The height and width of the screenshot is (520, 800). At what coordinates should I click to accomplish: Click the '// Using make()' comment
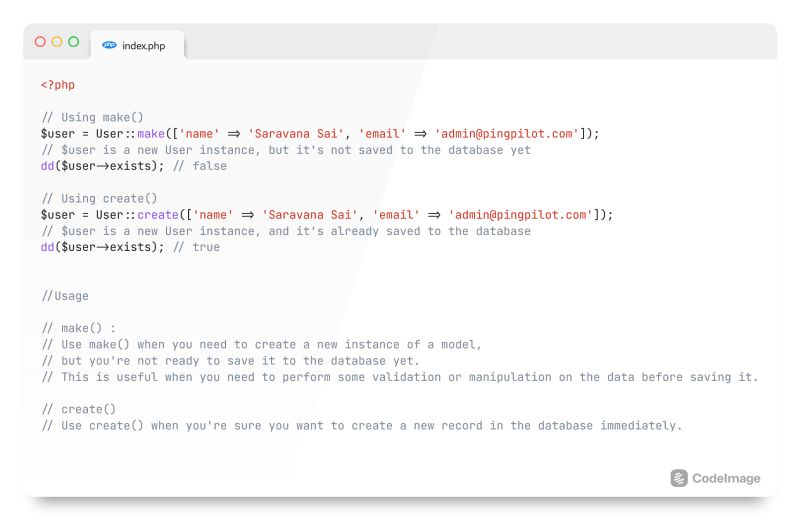[x=92, y=117]
